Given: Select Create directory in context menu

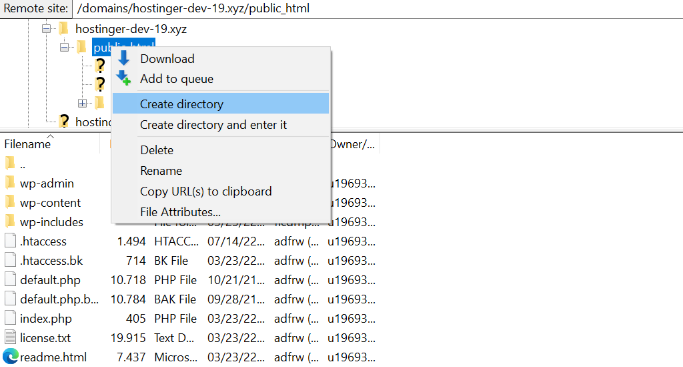Looking at the screenshot, I should tap(220, 104).
